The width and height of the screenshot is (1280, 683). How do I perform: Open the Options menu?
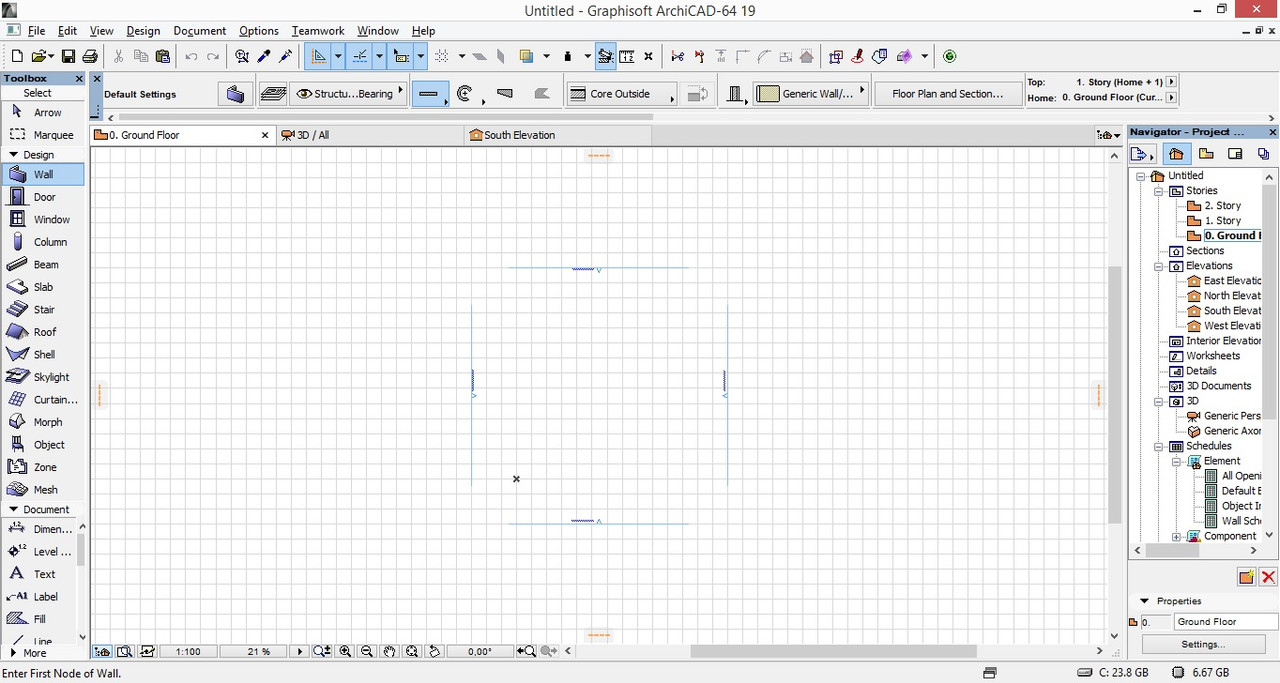(x=259, y=31)
